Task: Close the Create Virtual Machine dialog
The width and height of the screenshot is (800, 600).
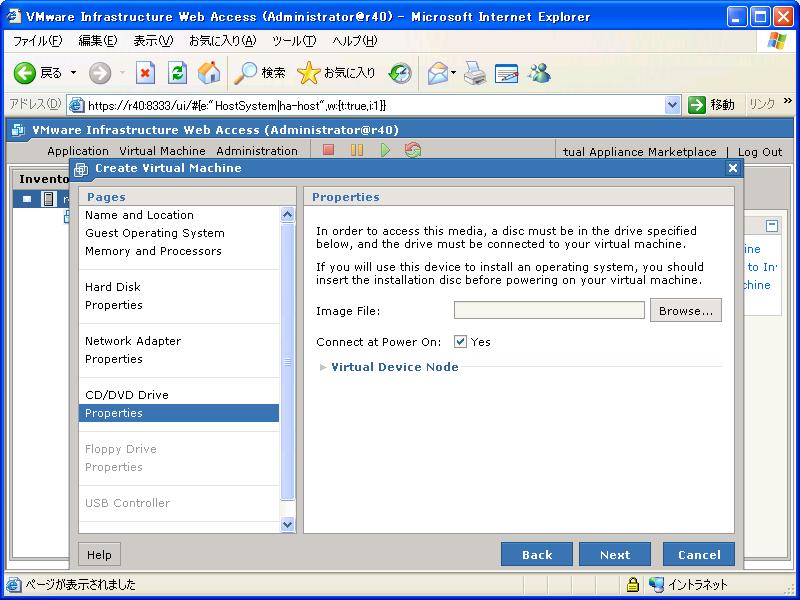Action: tap(733, 168)
